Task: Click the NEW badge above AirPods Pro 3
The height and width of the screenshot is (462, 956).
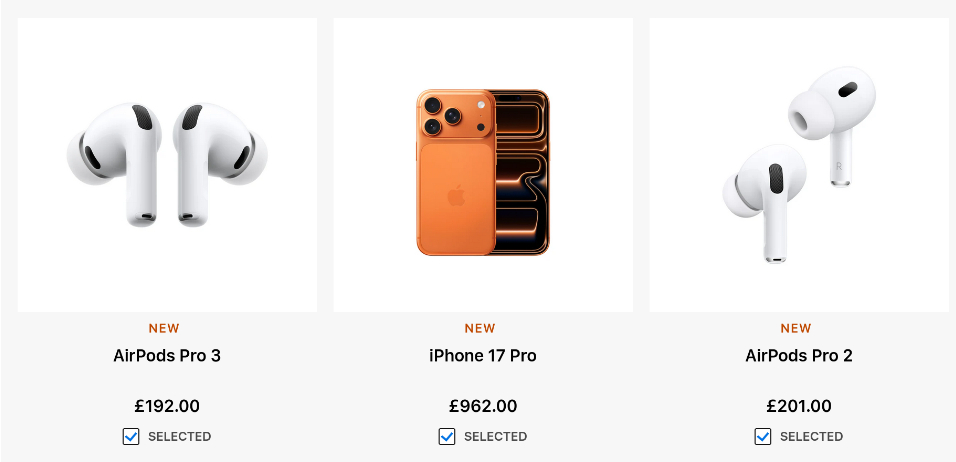Action: (x=164, y=328)
